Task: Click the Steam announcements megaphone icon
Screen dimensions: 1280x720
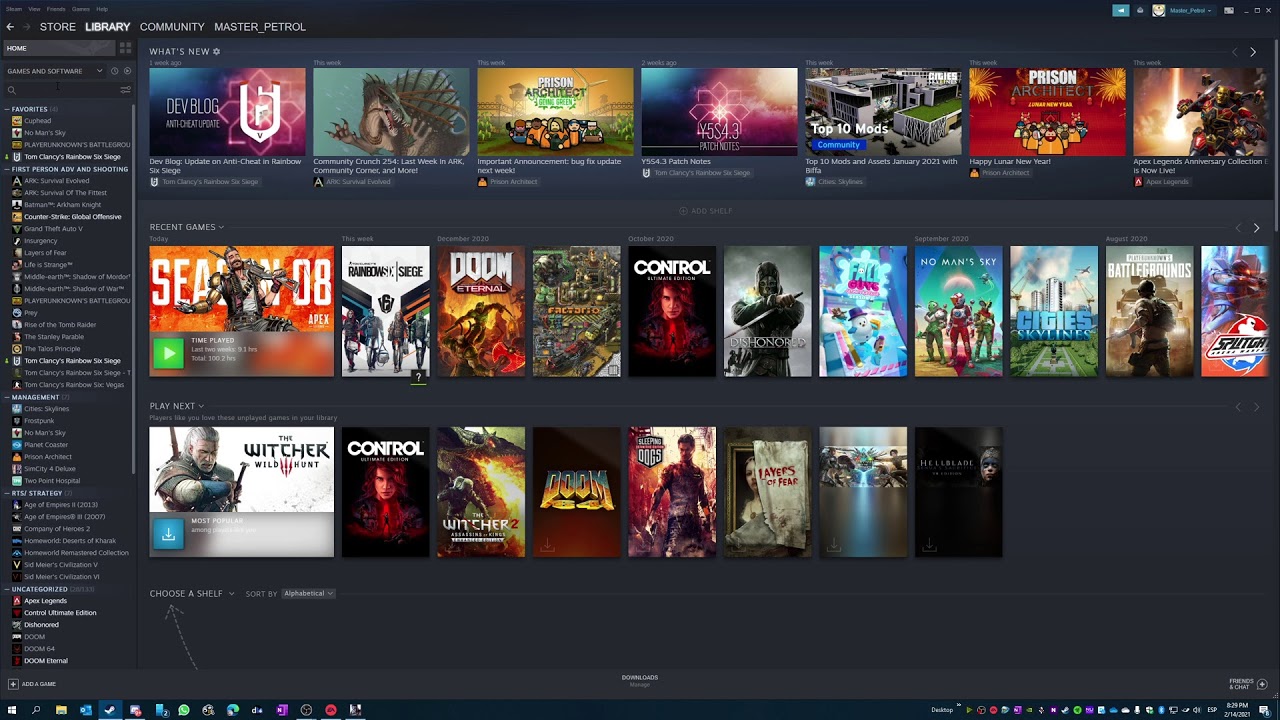Action: point(1120,10)
